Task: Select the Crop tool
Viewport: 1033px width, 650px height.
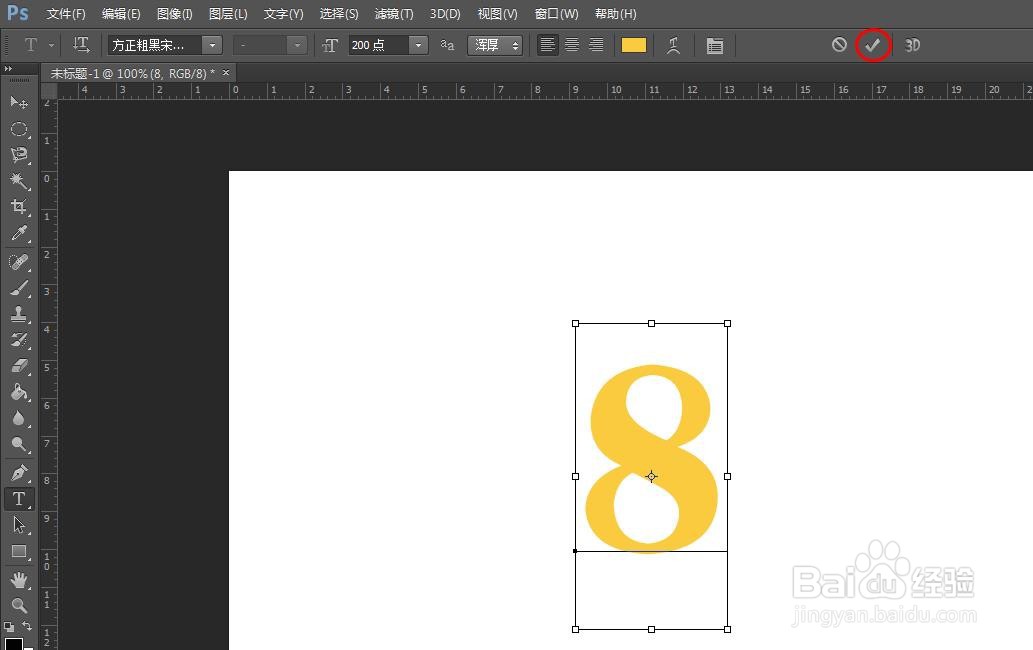Action: [x=18, y=207]
